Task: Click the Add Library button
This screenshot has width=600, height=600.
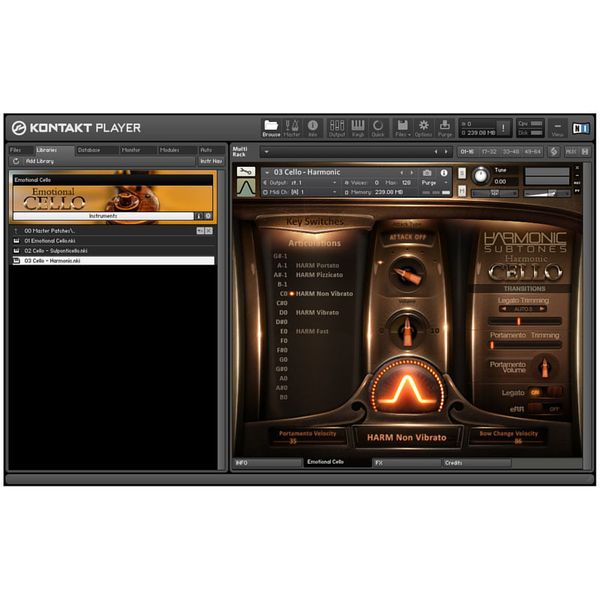Action: coord(40,161)
